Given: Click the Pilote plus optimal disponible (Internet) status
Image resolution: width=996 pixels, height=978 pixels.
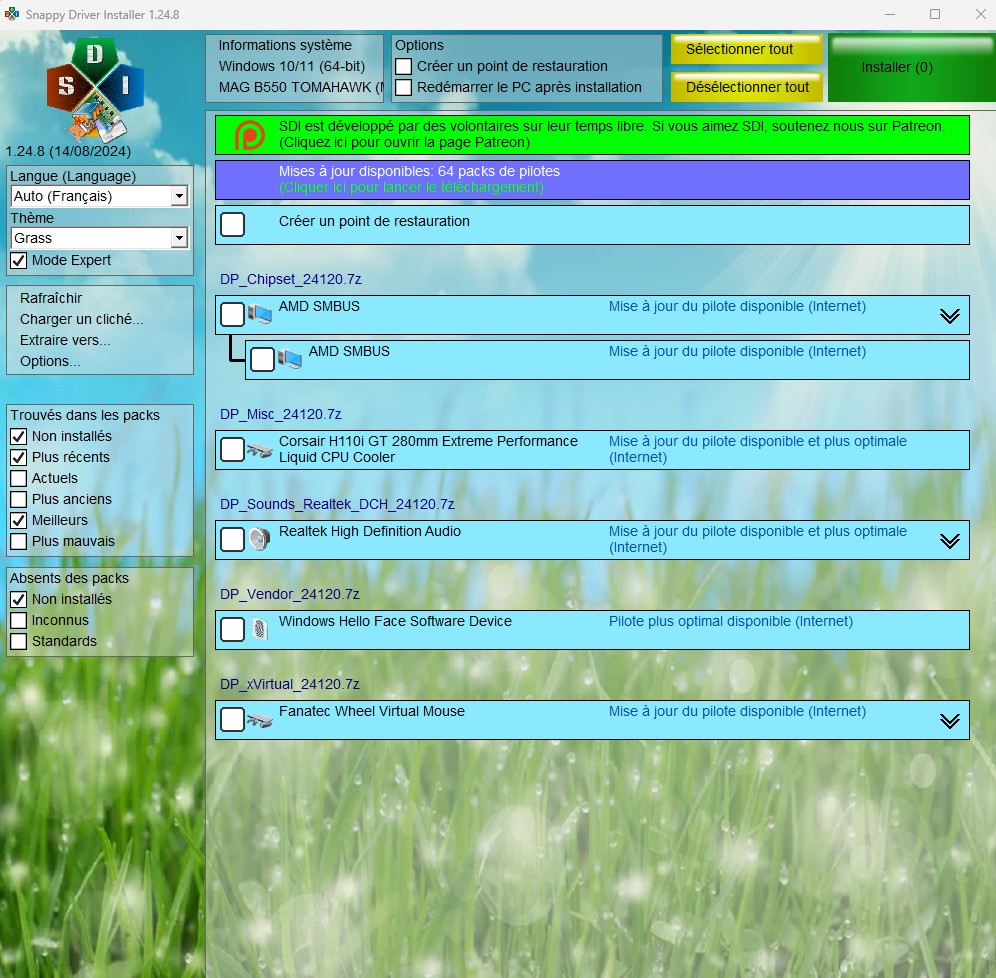Looking at the screenshot, I should click(x=730, y=622).
